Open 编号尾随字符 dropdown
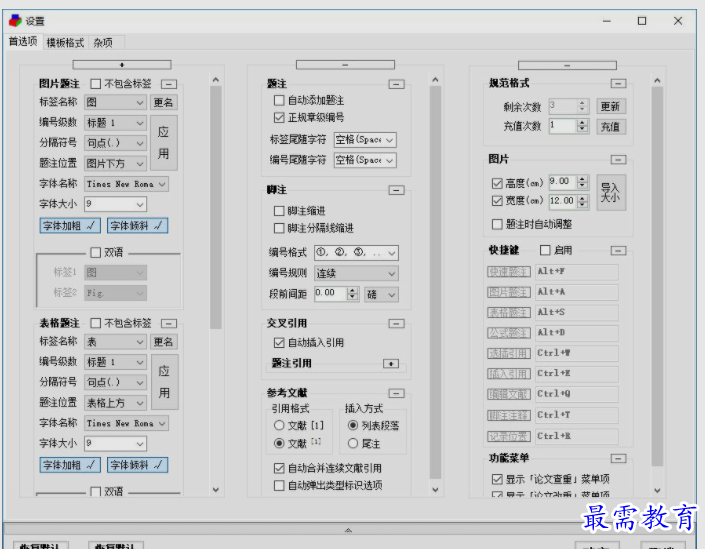Image resolution: width=705 pixels, height=549 pixels. point(365,160)
